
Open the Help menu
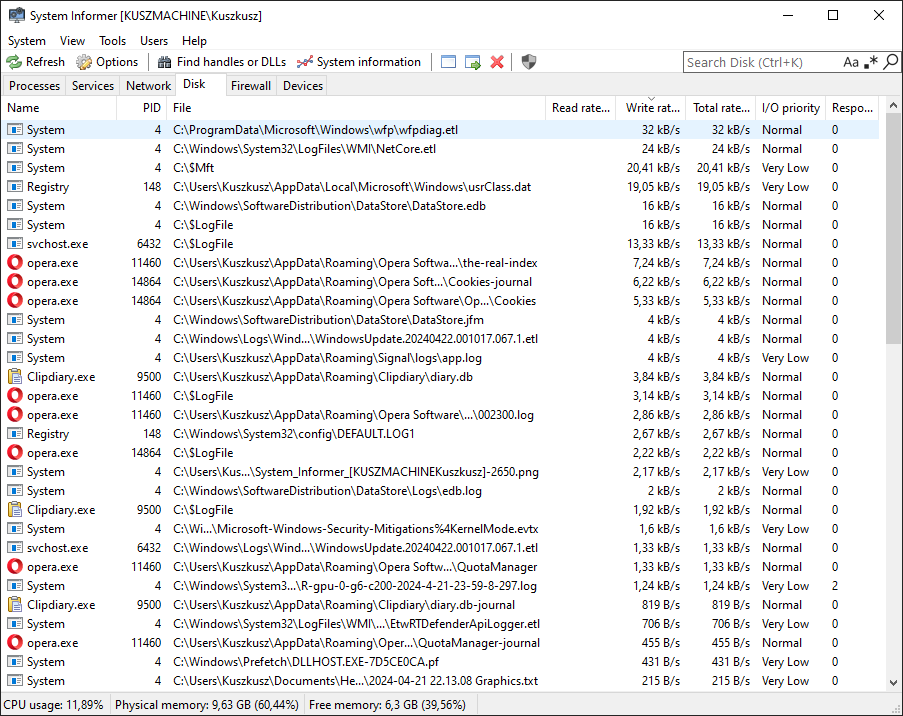[x=194, y=41]
